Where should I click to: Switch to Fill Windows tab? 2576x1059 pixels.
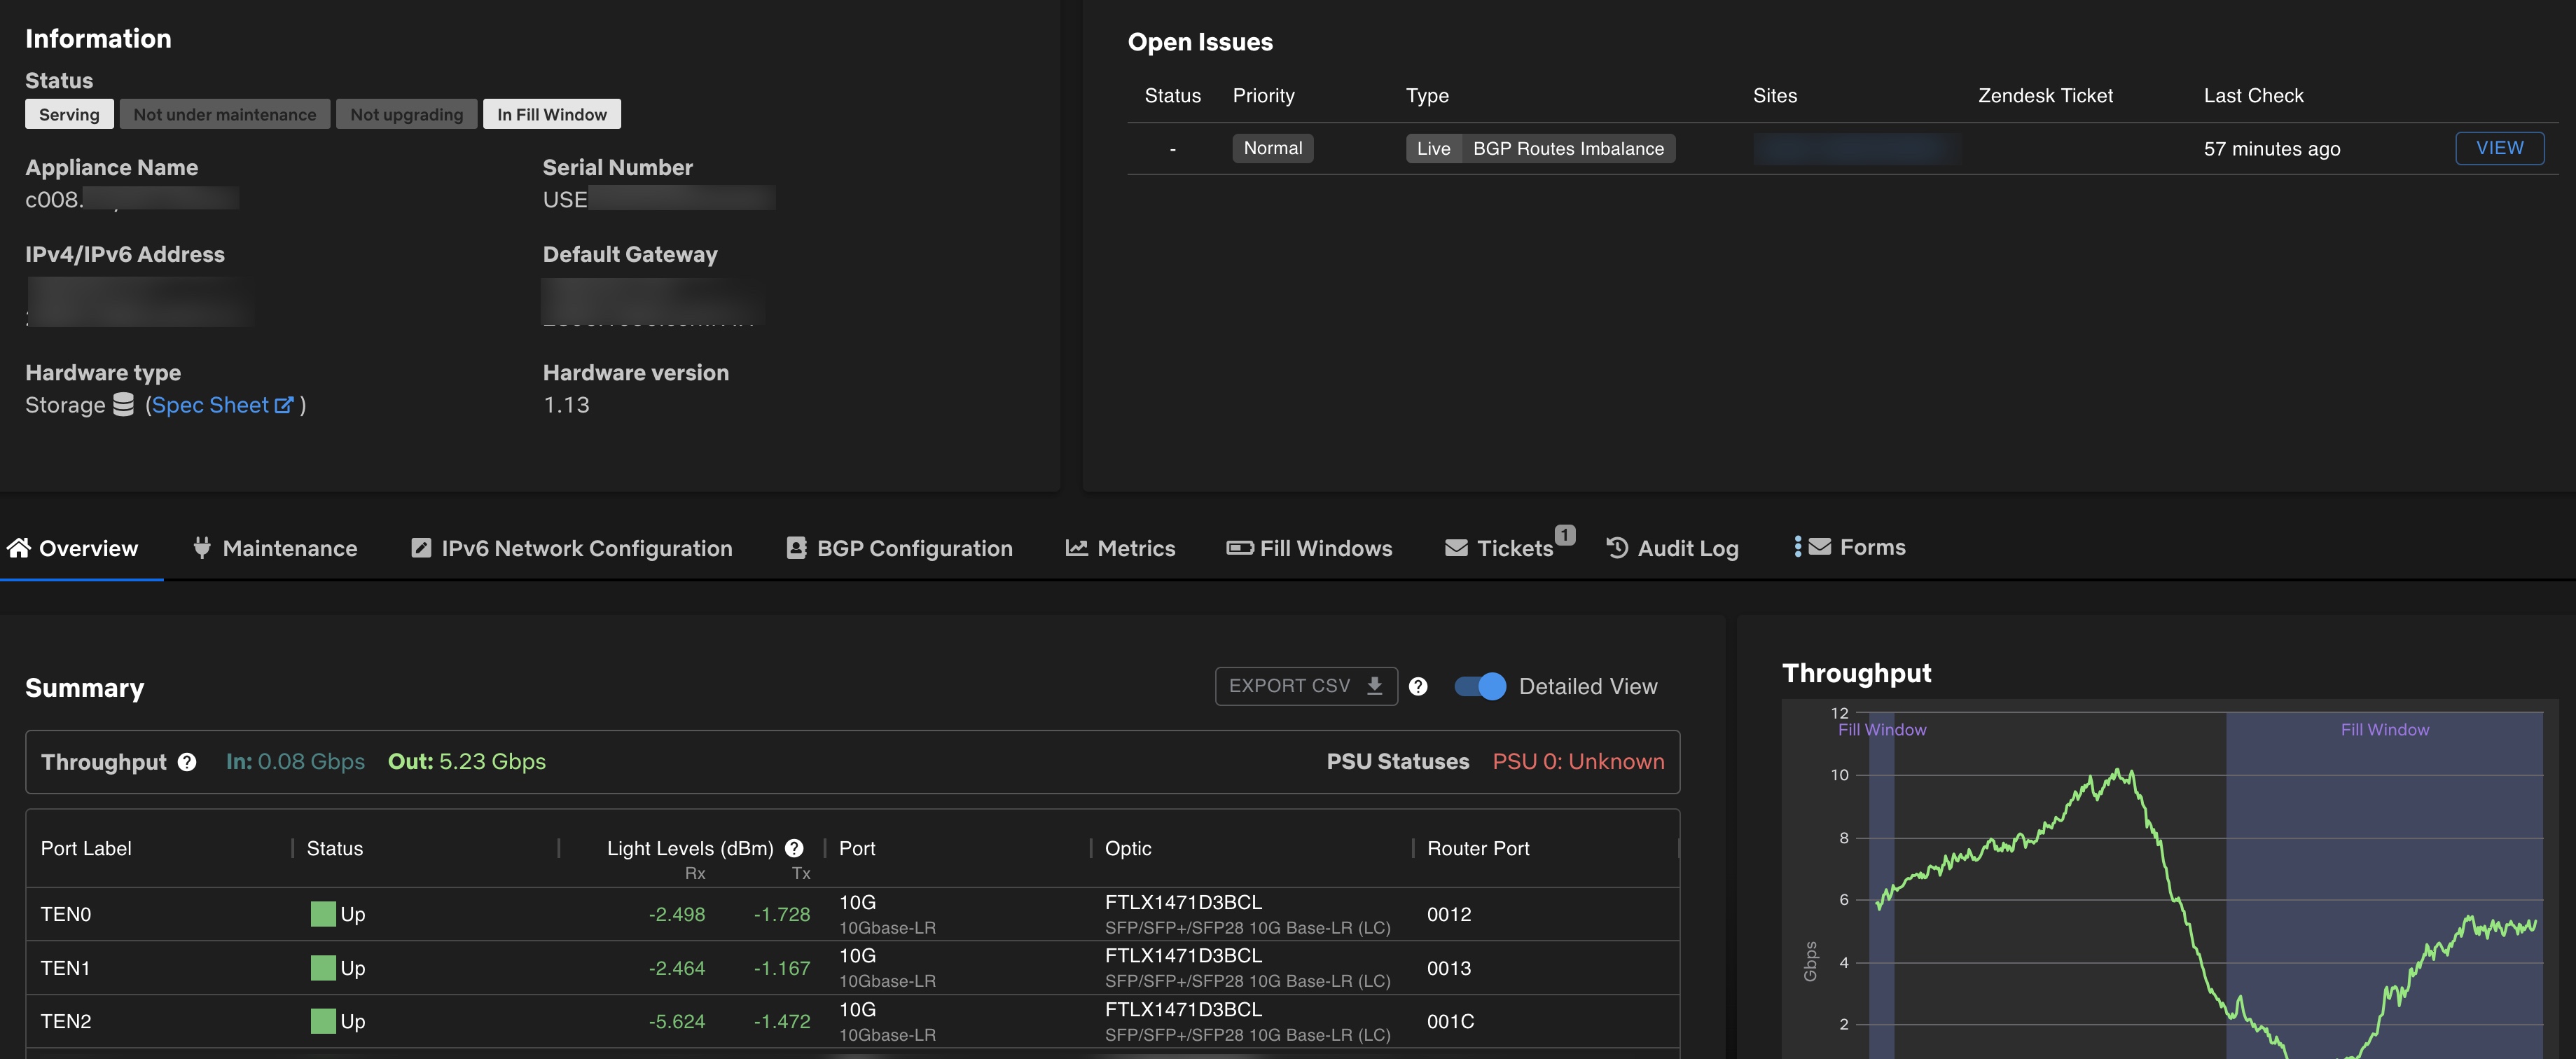click(1309, 548)
